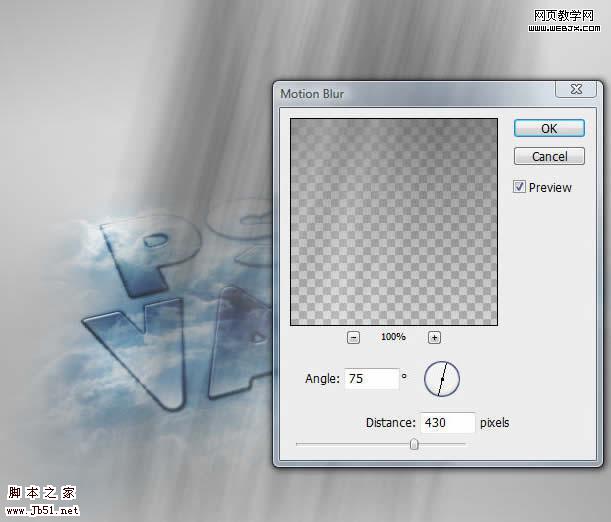Toggle the Preview checkbox

point(519,187)
